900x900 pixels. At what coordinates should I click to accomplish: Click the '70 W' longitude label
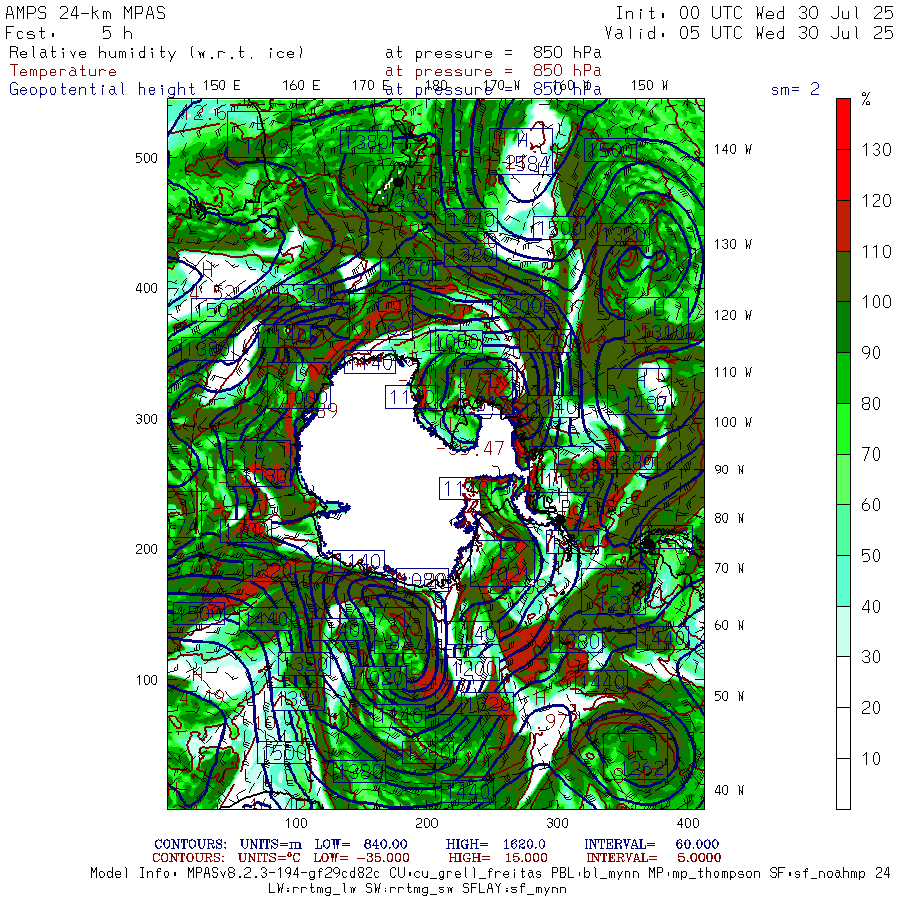730,568
